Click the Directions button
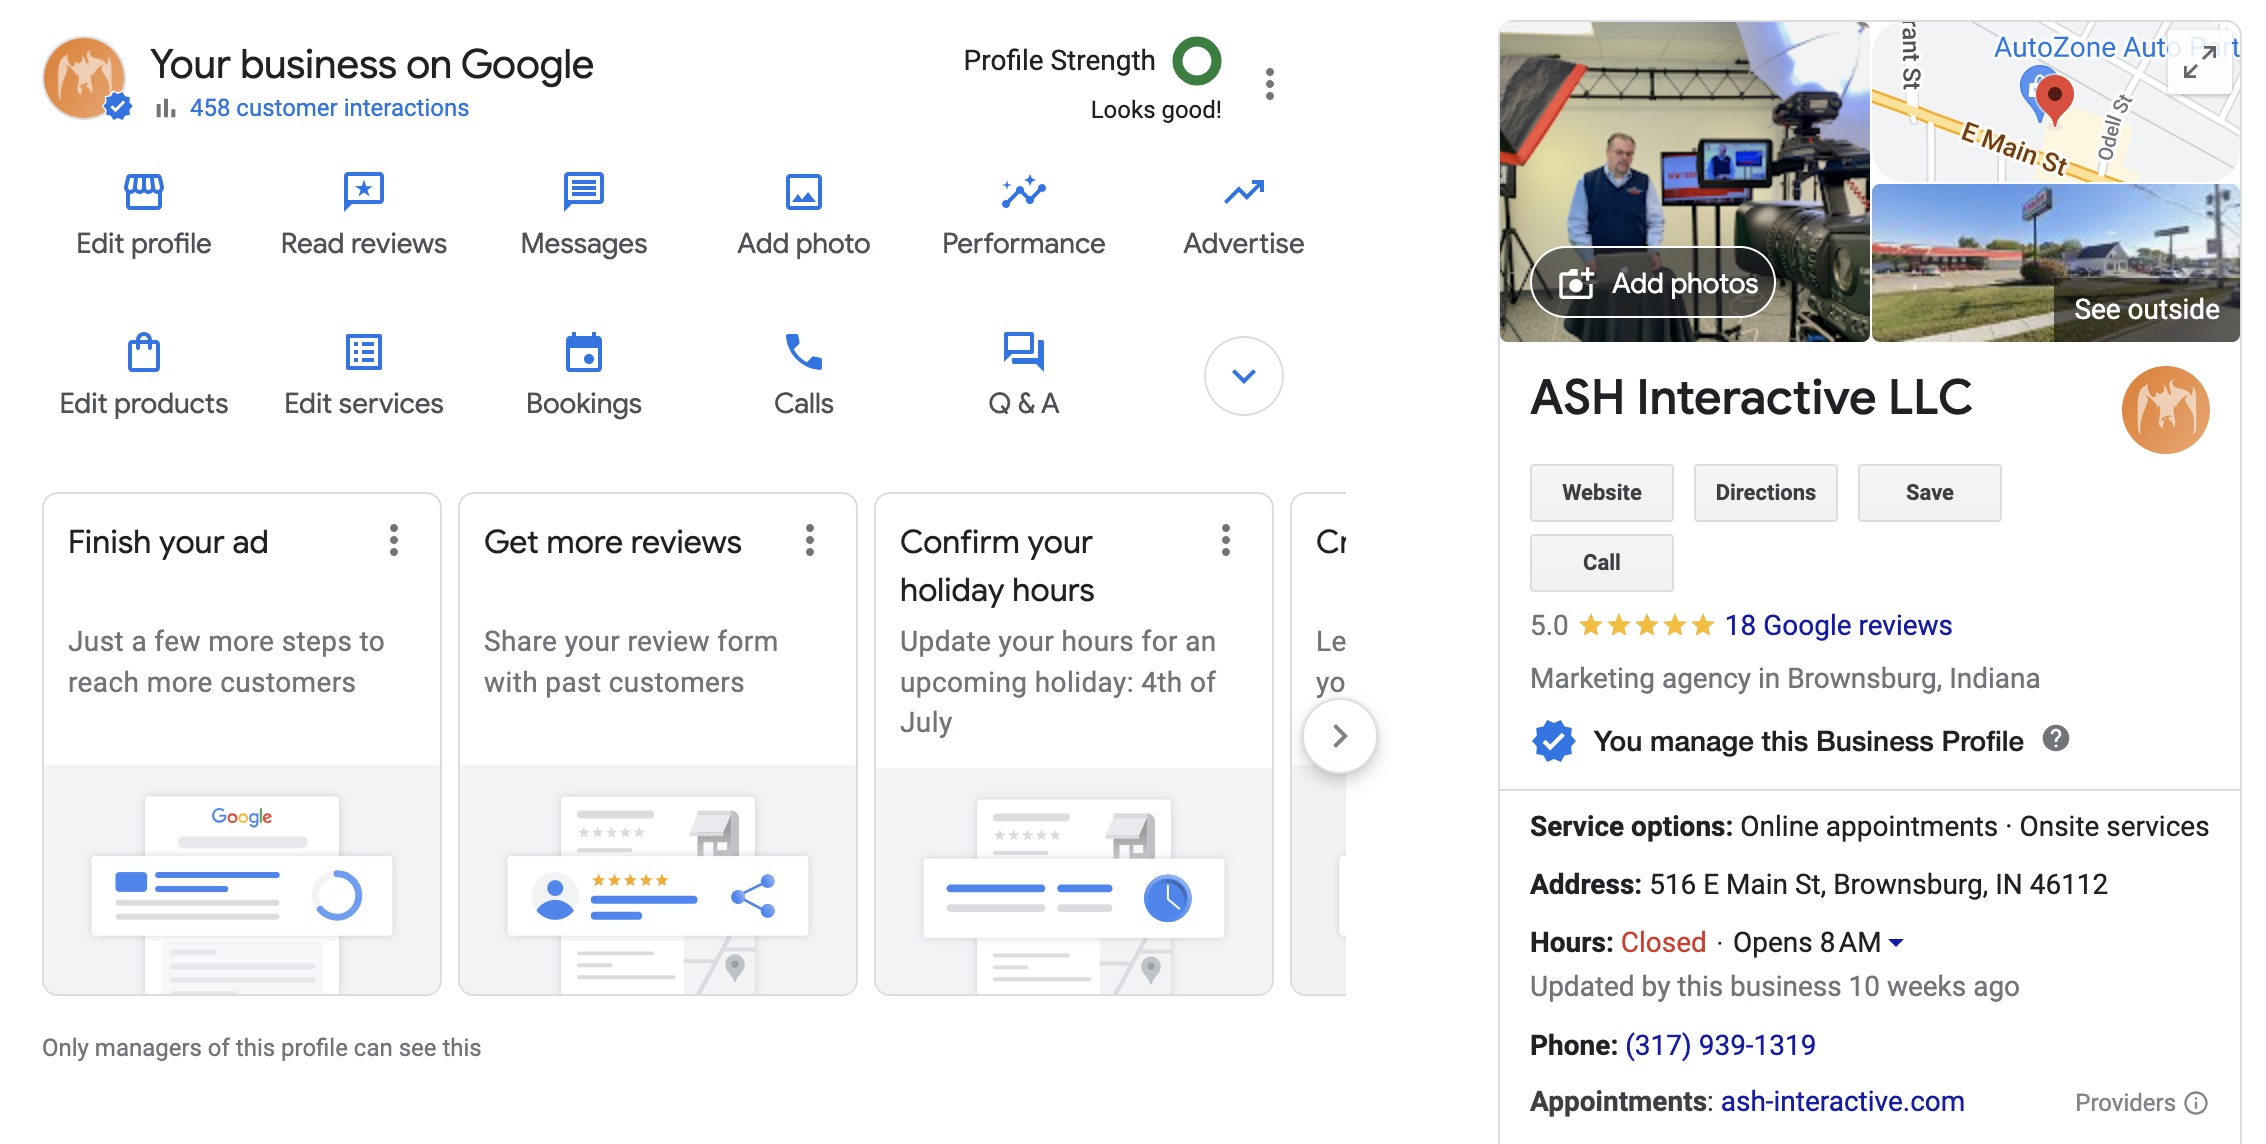The width and height of the screenshot is (2266, 1144). coord(1765,492)
